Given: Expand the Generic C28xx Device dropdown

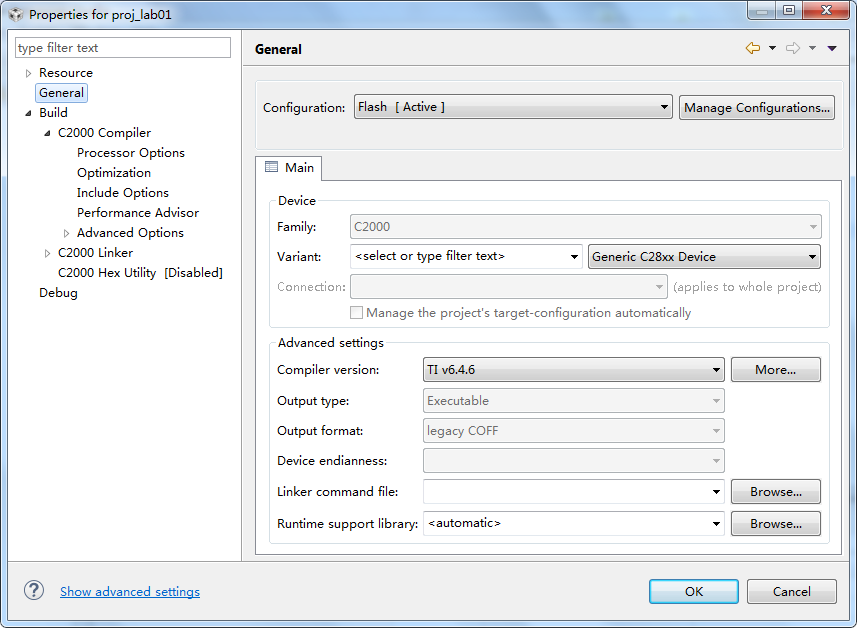Looking at the screenshot, I should pos(704,257).
